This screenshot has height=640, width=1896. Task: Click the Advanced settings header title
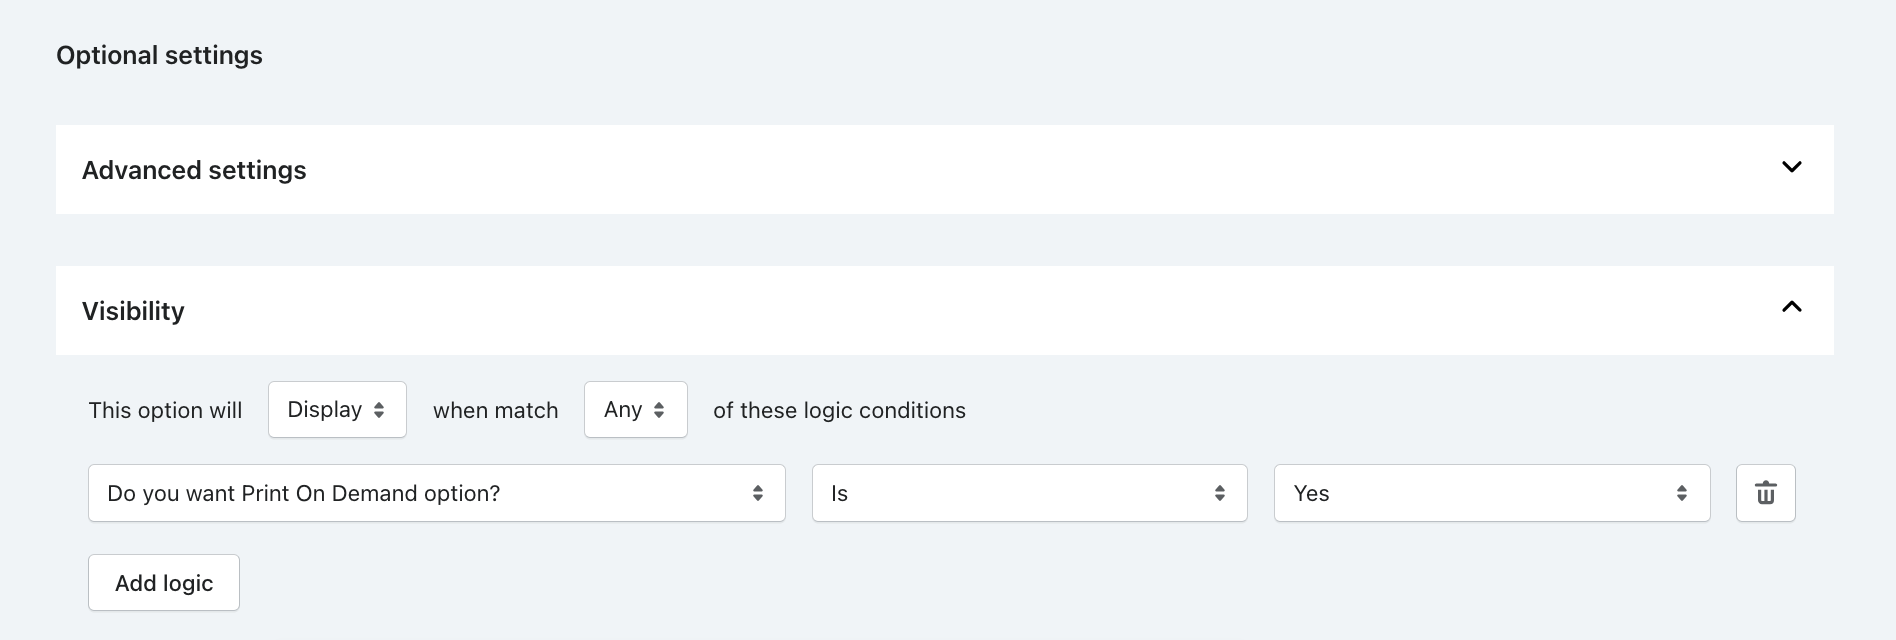click(194, 170)
